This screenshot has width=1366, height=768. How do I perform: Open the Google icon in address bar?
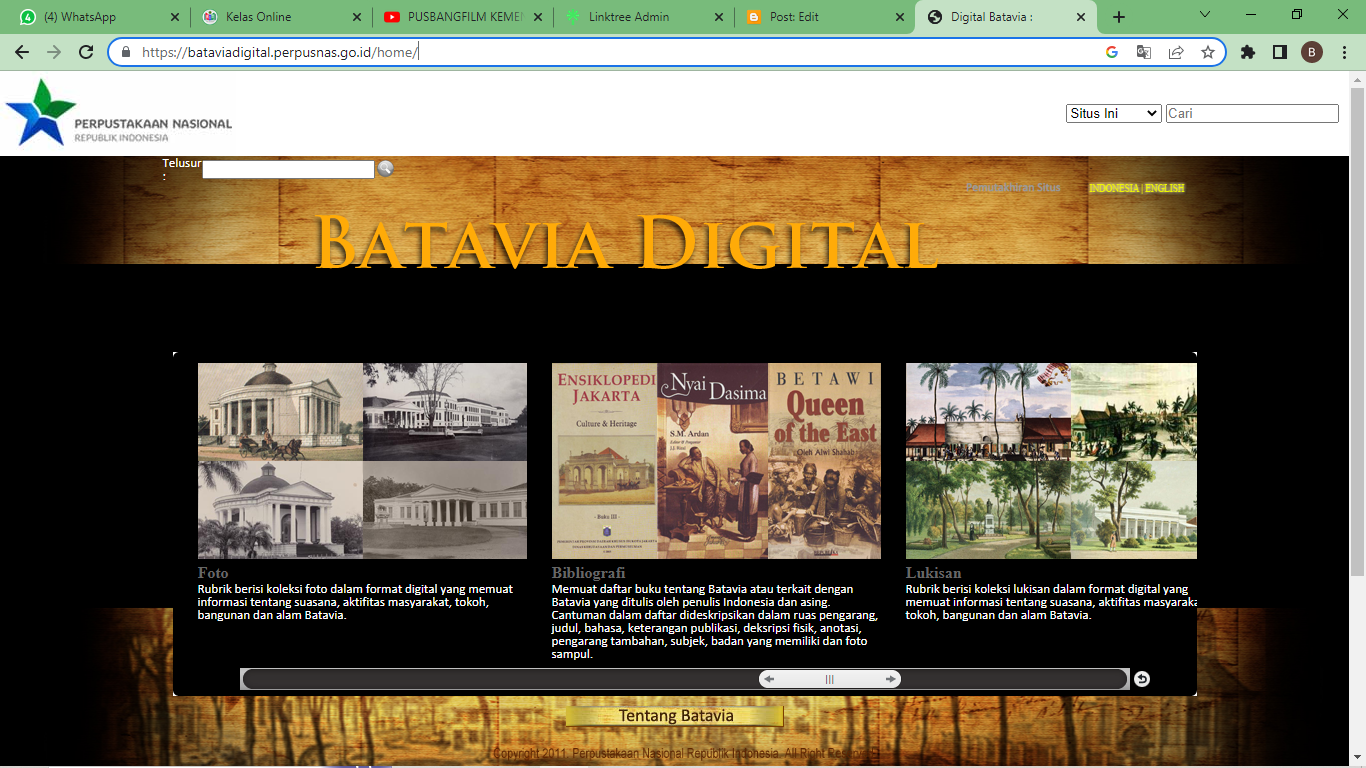[x=1111, y=52]
